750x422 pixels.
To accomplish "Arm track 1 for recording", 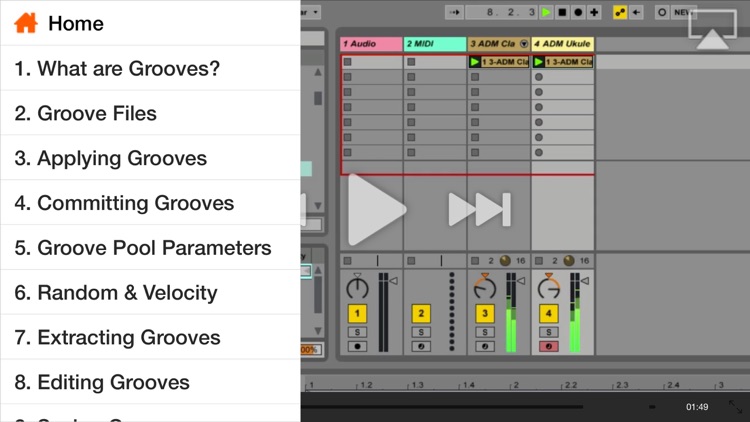I will click(x=357, y=346).
